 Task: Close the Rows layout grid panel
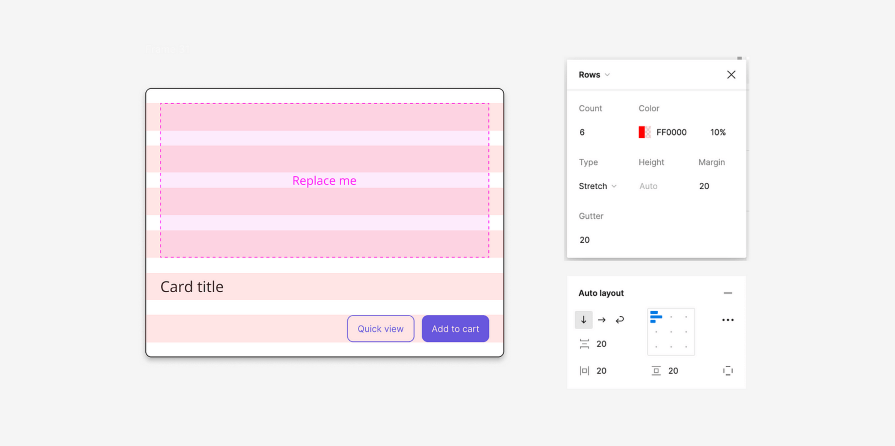731,75
